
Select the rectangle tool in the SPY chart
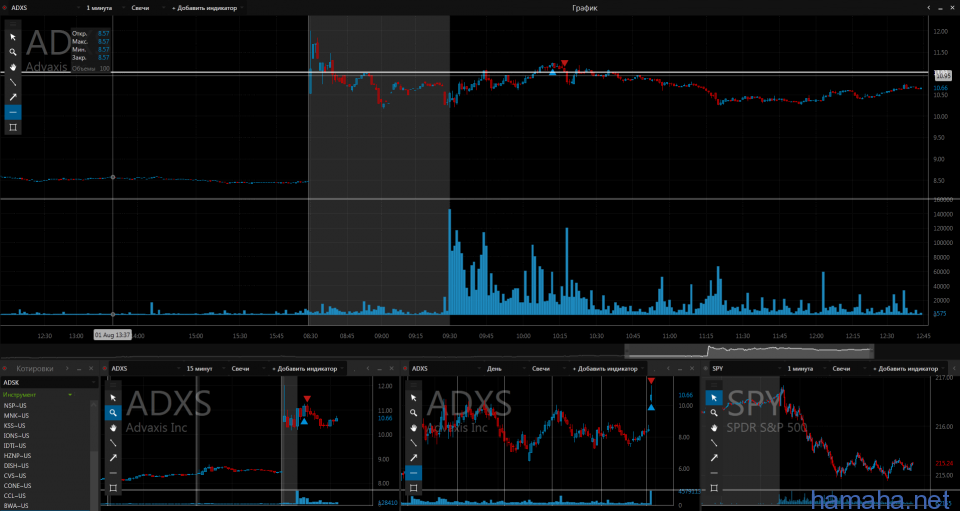[x=714, y=488]
